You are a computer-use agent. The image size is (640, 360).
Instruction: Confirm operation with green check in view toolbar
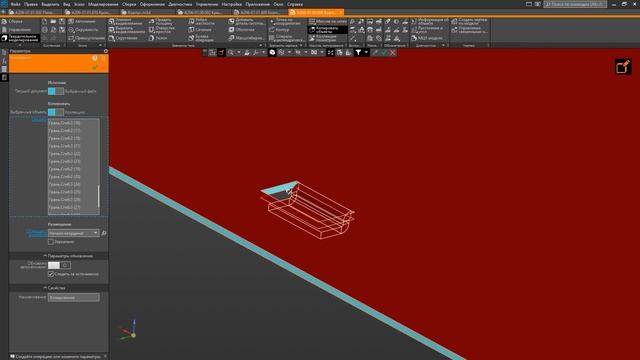pyautogui.click(x=384, y=52)
